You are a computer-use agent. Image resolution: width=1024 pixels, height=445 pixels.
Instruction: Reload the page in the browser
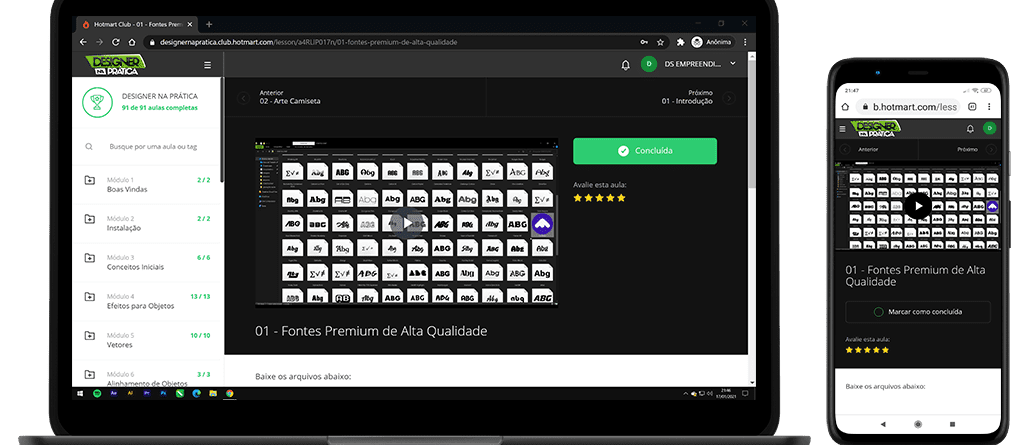tap(116, 42)
